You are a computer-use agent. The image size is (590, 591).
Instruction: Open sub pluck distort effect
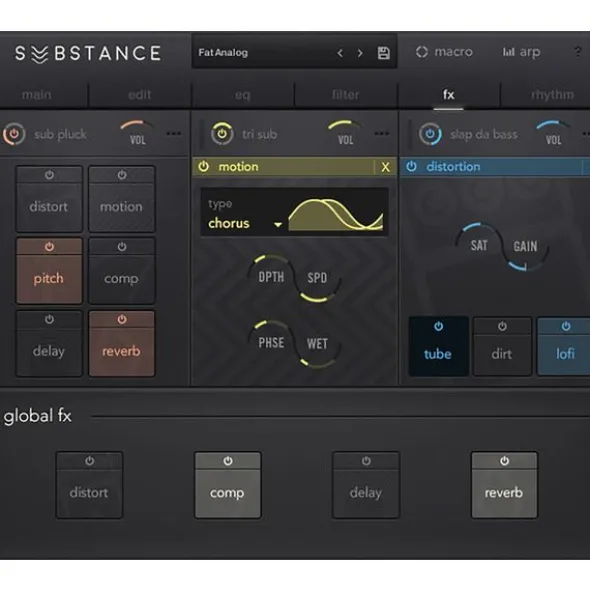tap(49, 207)
